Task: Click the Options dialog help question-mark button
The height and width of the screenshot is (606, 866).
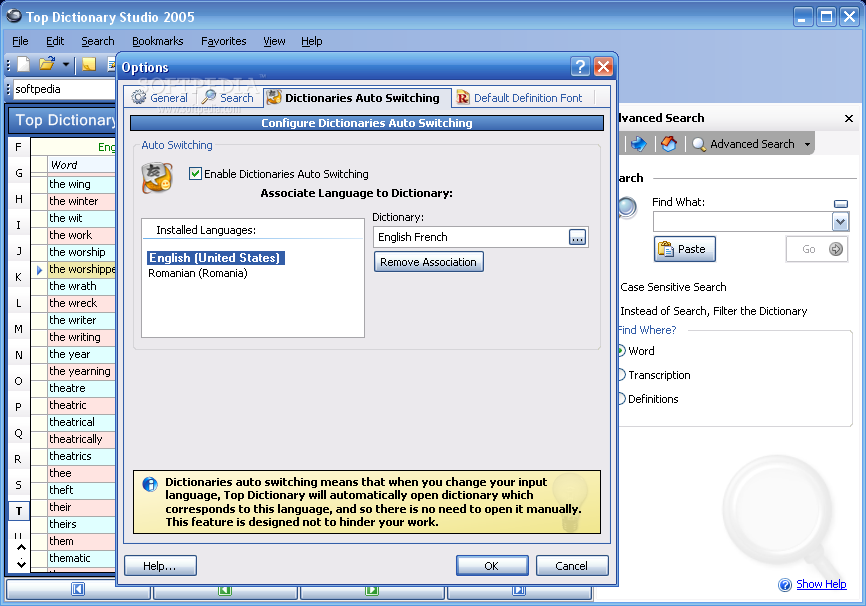Action: (x=580, y=67)
